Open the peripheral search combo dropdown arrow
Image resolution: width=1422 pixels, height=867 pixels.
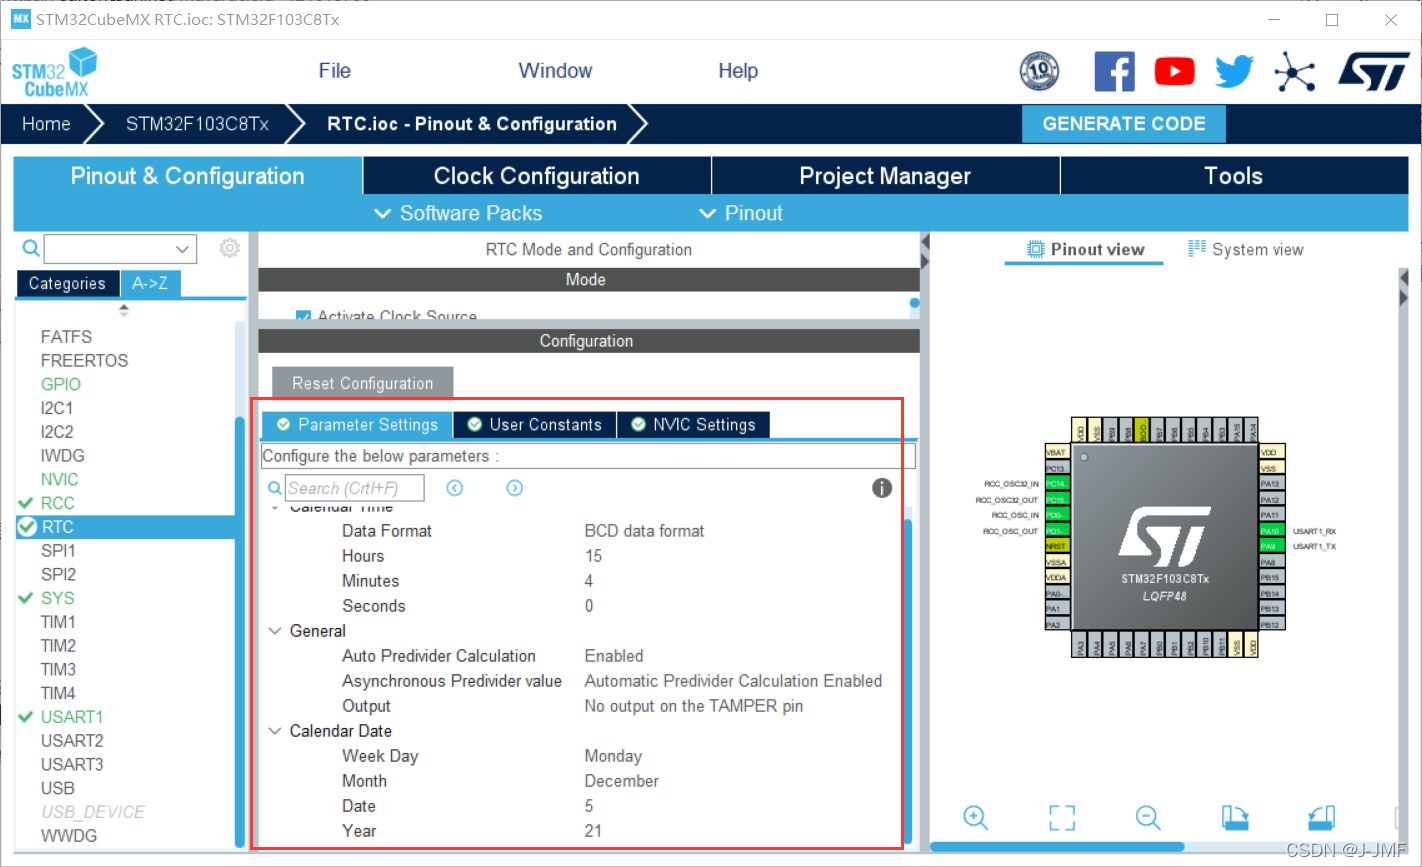point(182,249)
